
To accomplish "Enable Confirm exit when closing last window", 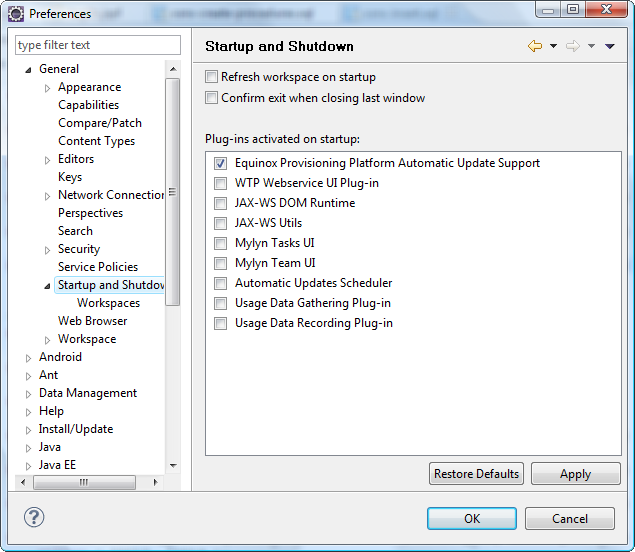I will click(211, 98).
